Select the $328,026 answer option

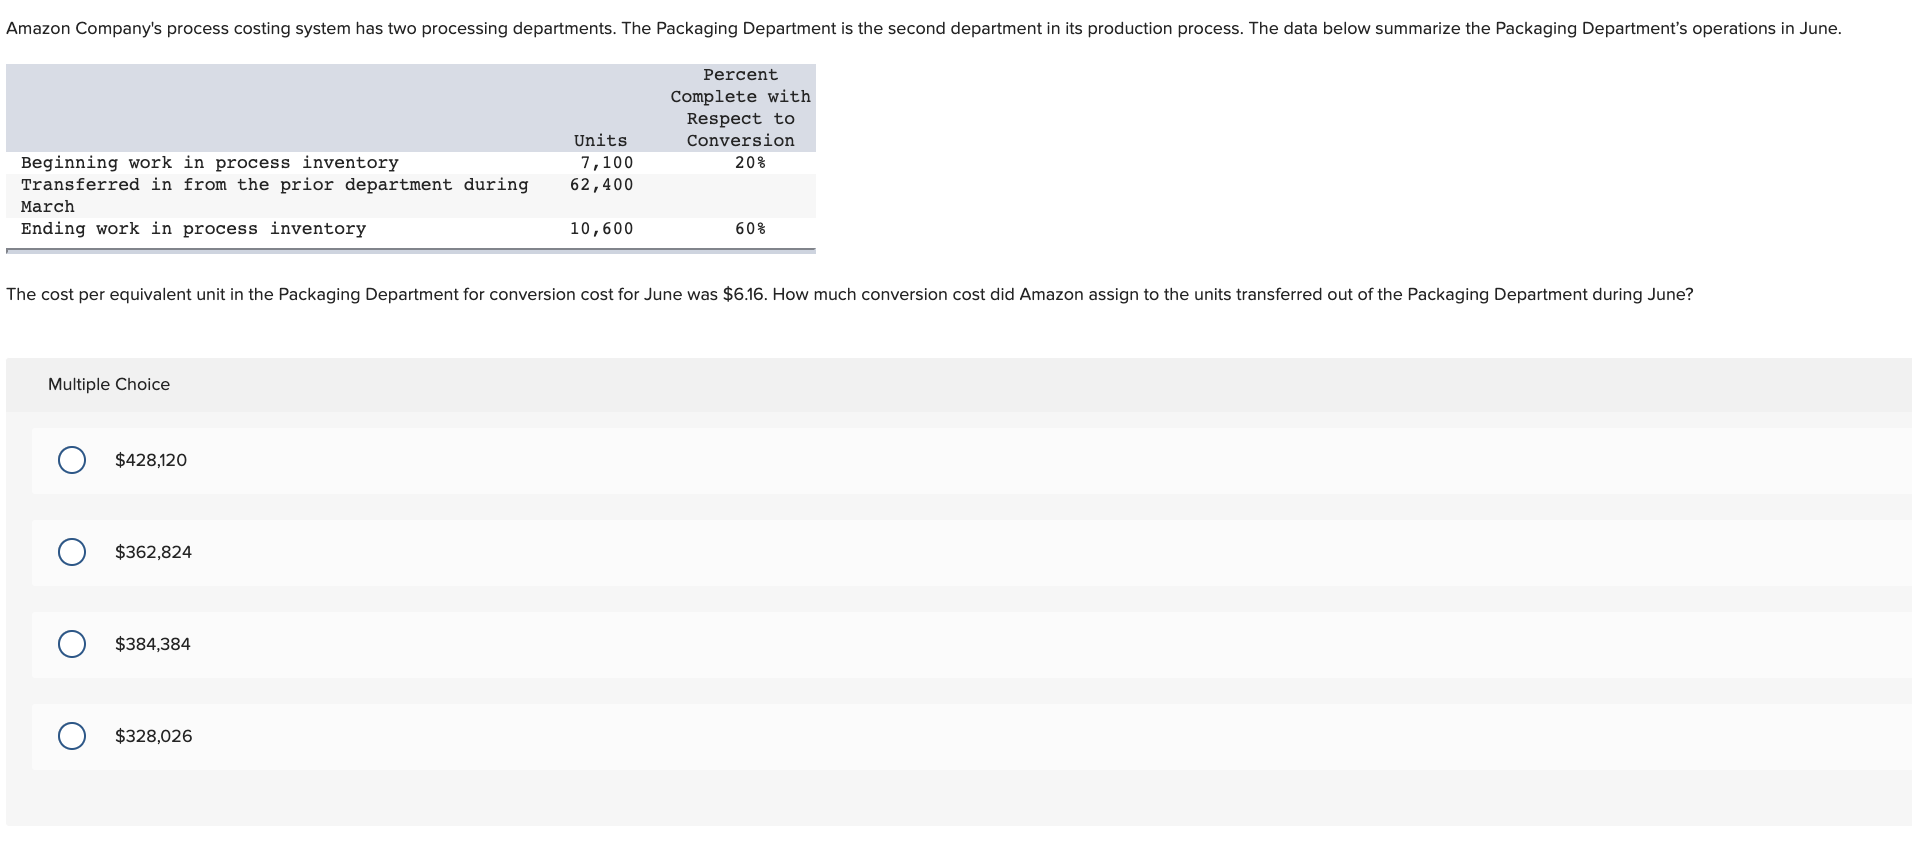tap(71, 737)
